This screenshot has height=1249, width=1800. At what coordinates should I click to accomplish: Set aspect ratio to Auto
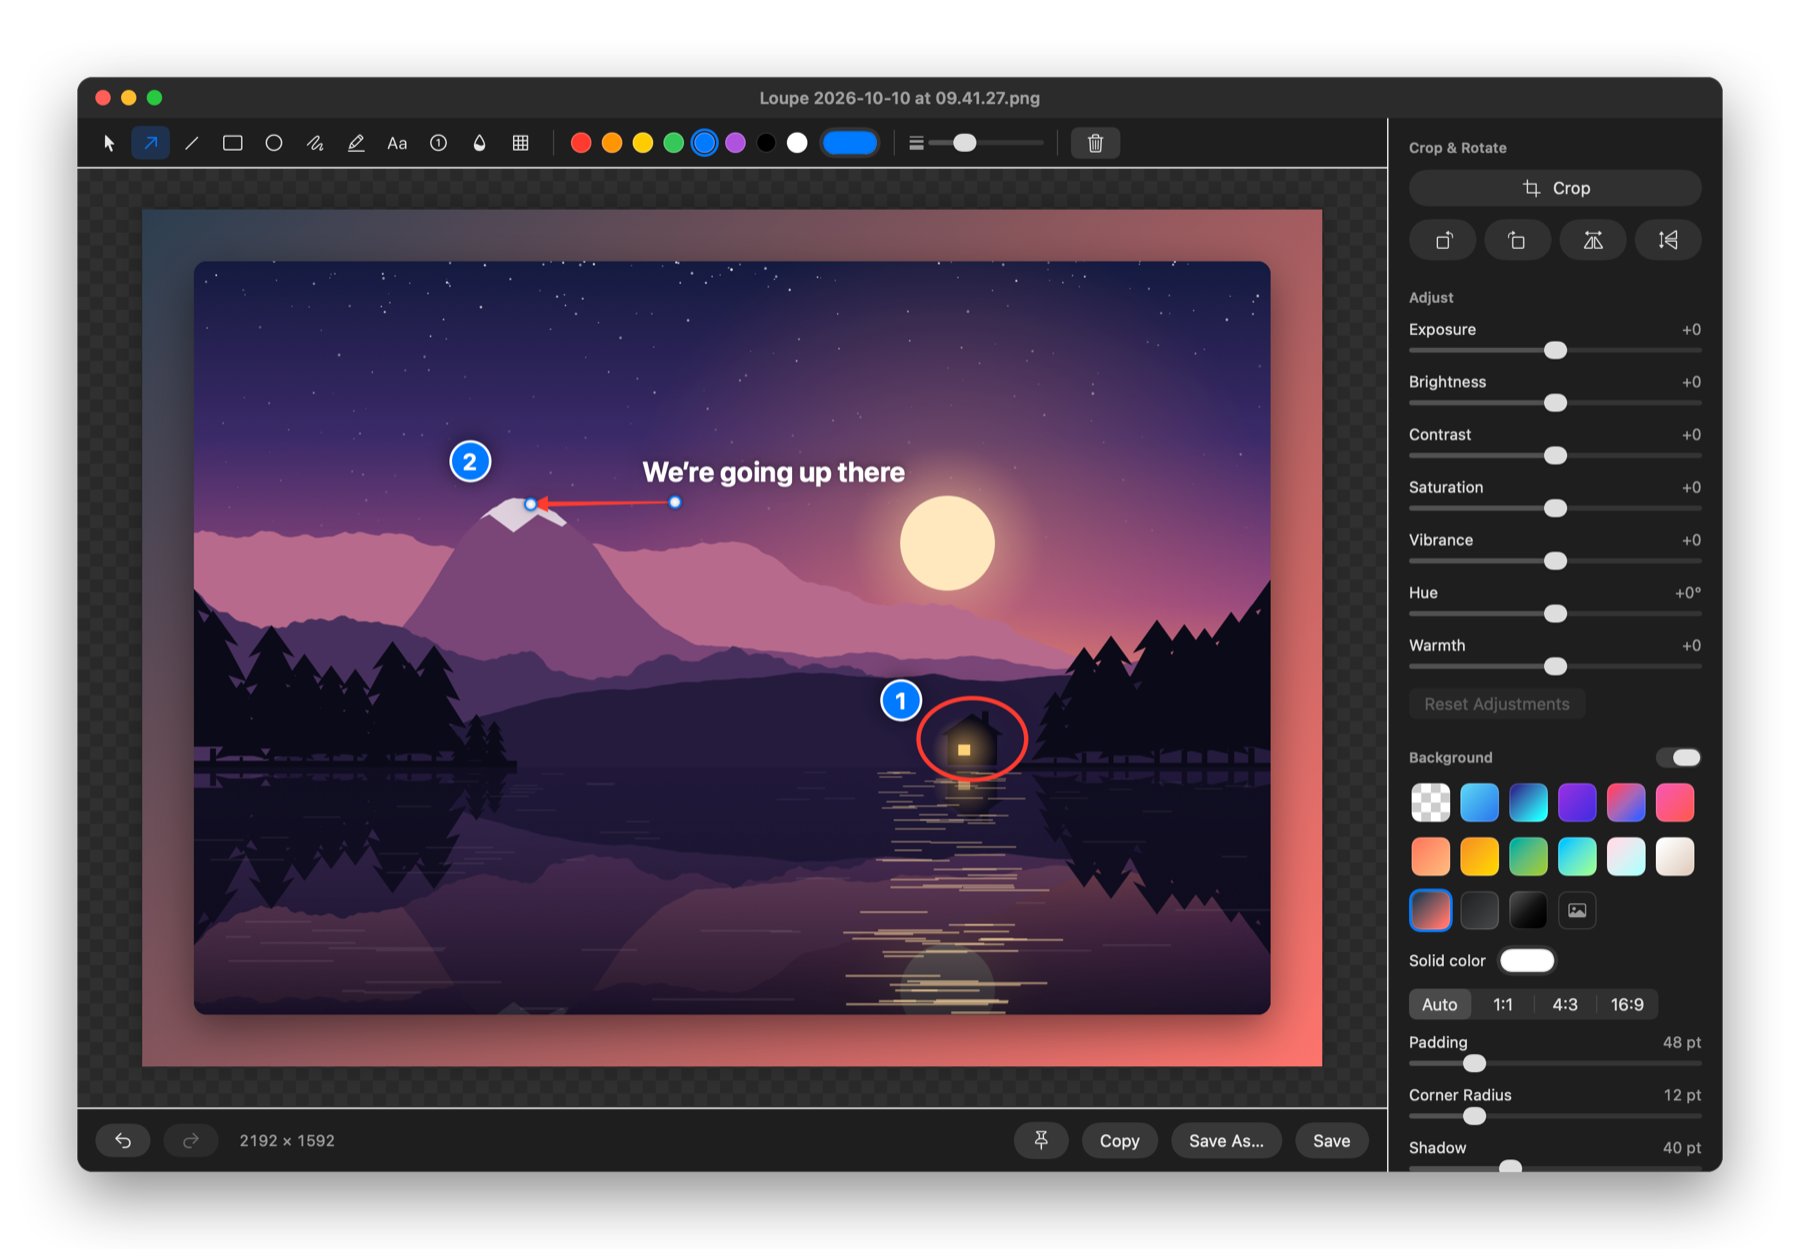tap(1439, 1004)
